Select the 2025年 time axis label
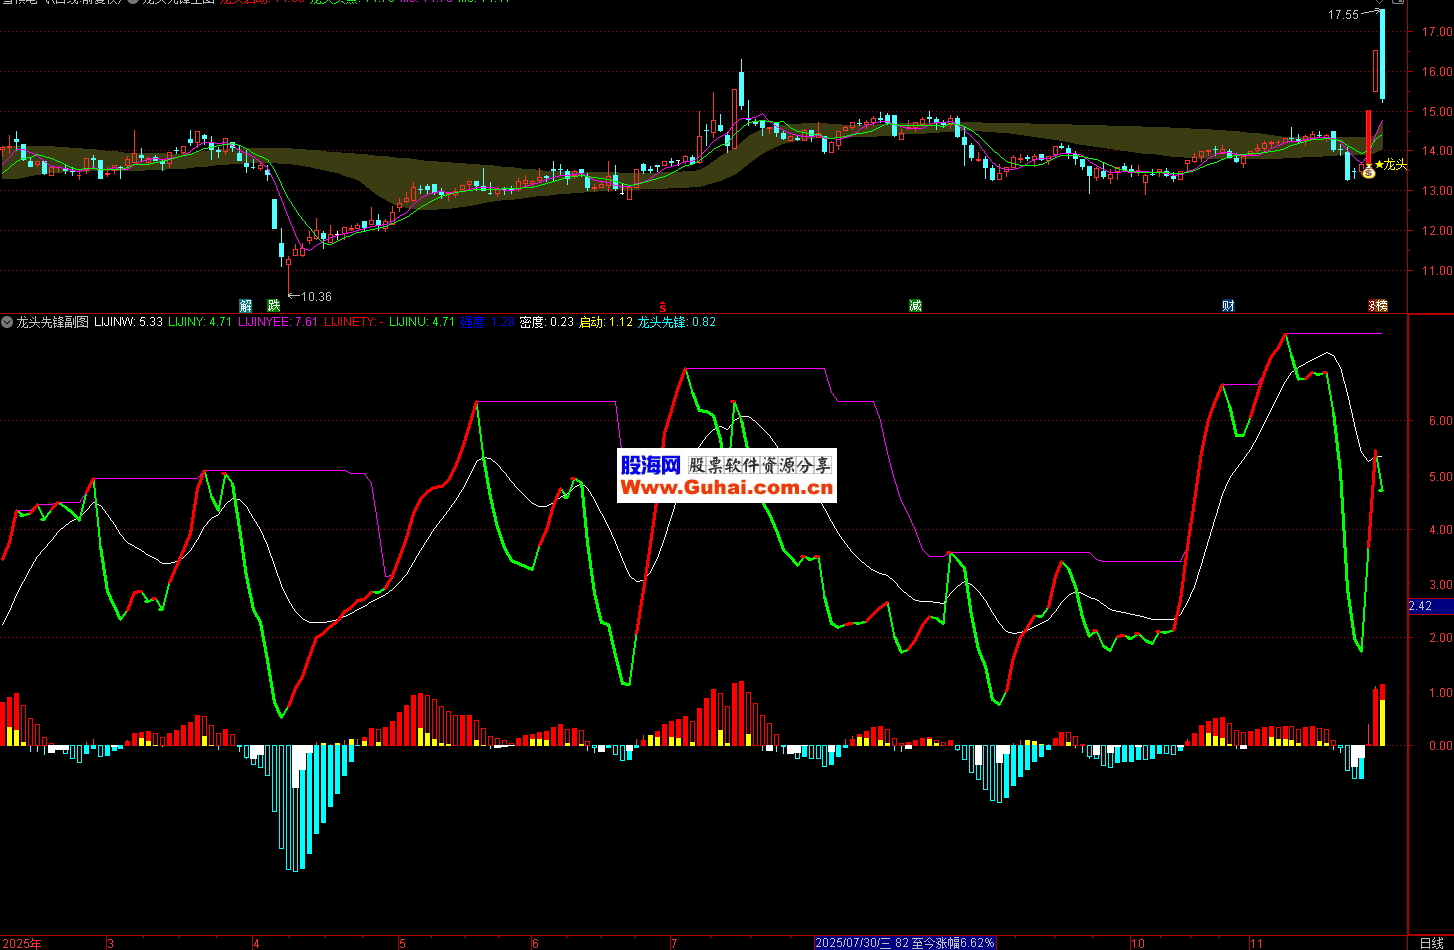Screen dimensions: 1454x950 click(x=22, y=943)
